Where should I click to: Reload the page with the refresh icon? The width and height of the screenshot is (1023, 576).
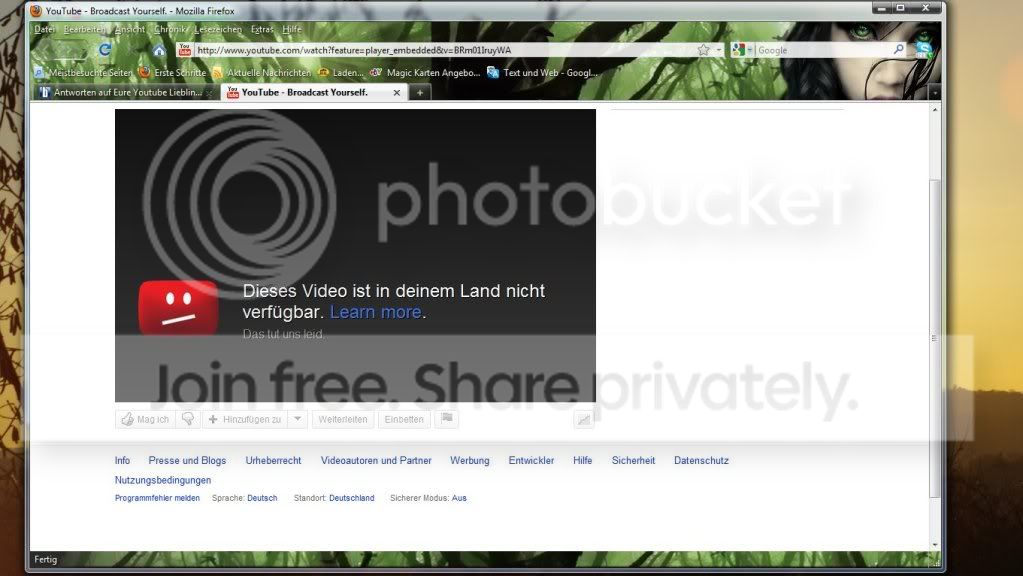click(104, 50)
